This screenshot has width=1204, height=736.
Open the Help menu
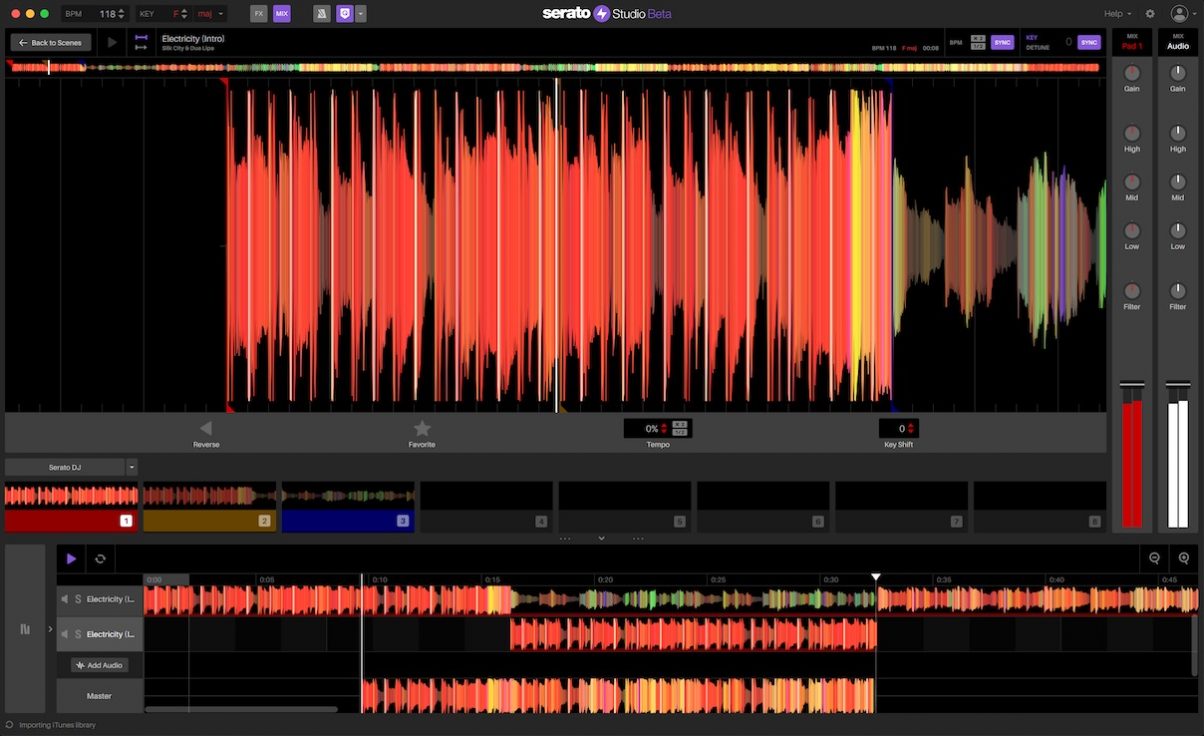pyautogui.click(x=1117, y=14)
